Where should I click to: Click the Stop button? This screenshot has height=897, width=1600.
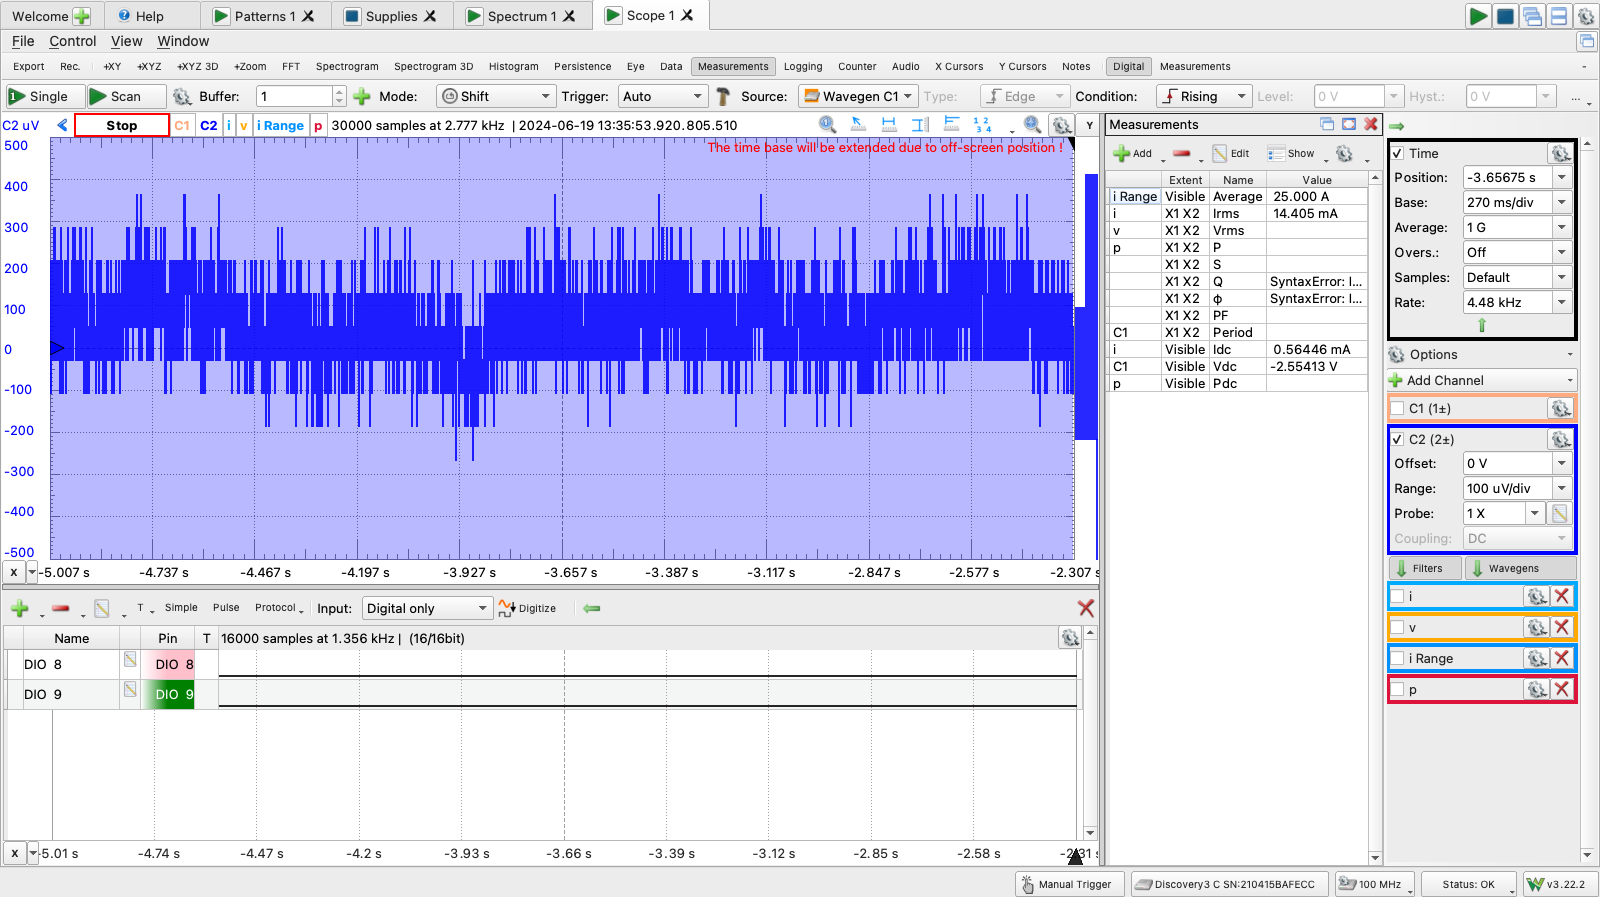click(x=122, y=125)
